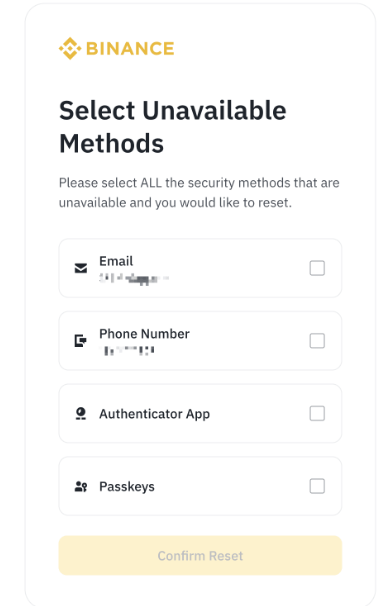
Task: Click the Phone Number device icon
Action: (80, 341)
